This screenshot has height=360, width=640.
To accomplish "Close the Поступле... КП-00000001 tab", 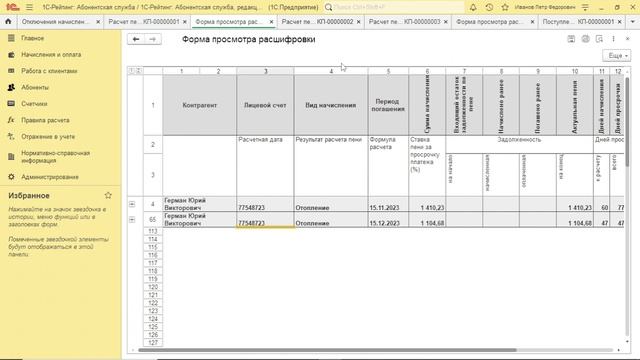I will [619, 22].
